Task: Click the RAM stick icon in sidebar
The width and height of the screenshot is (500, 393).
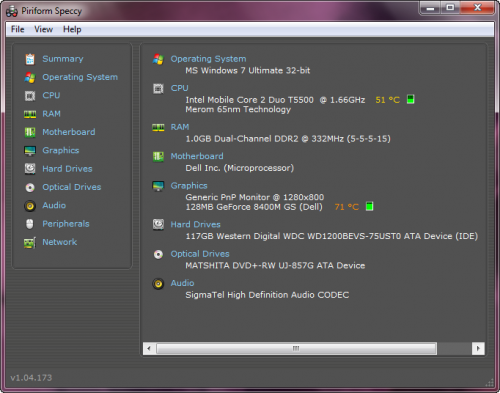Action: coord(30,114)
